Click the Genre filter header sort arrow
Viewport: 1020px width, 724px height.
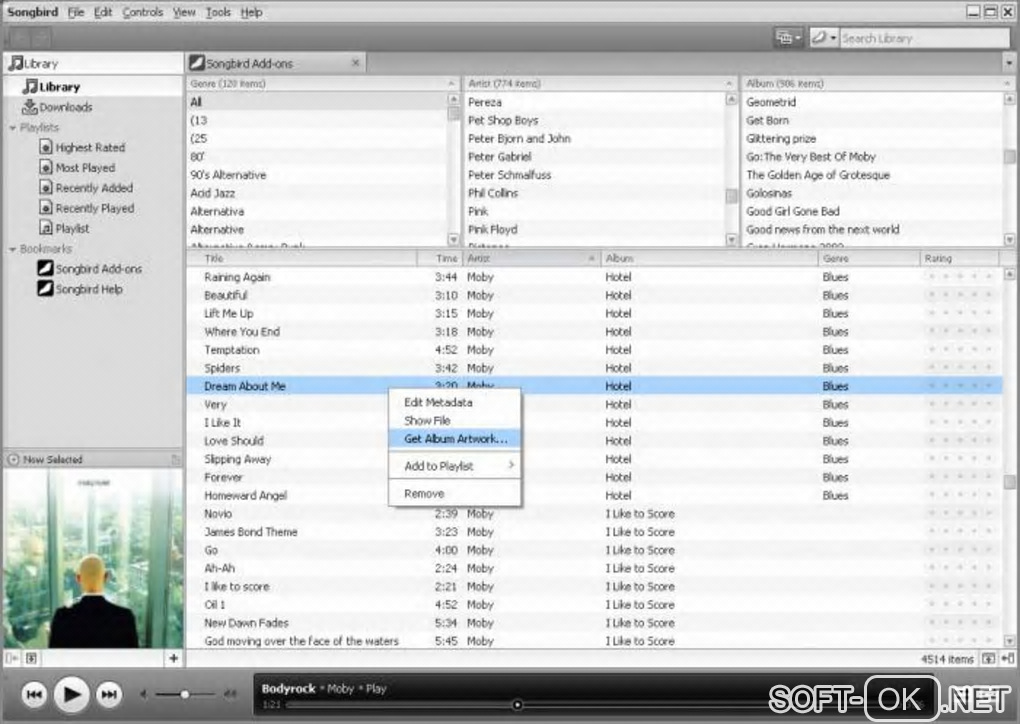pyautogui.click(x=451, y=84)
